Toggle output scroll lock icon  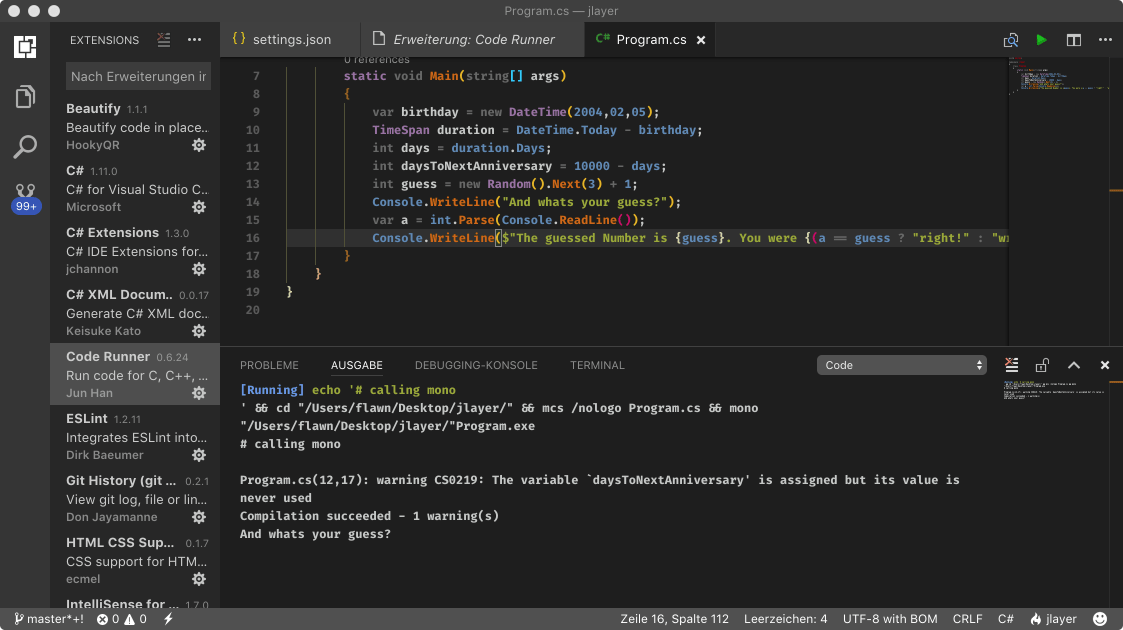(x=1042, y=365)
